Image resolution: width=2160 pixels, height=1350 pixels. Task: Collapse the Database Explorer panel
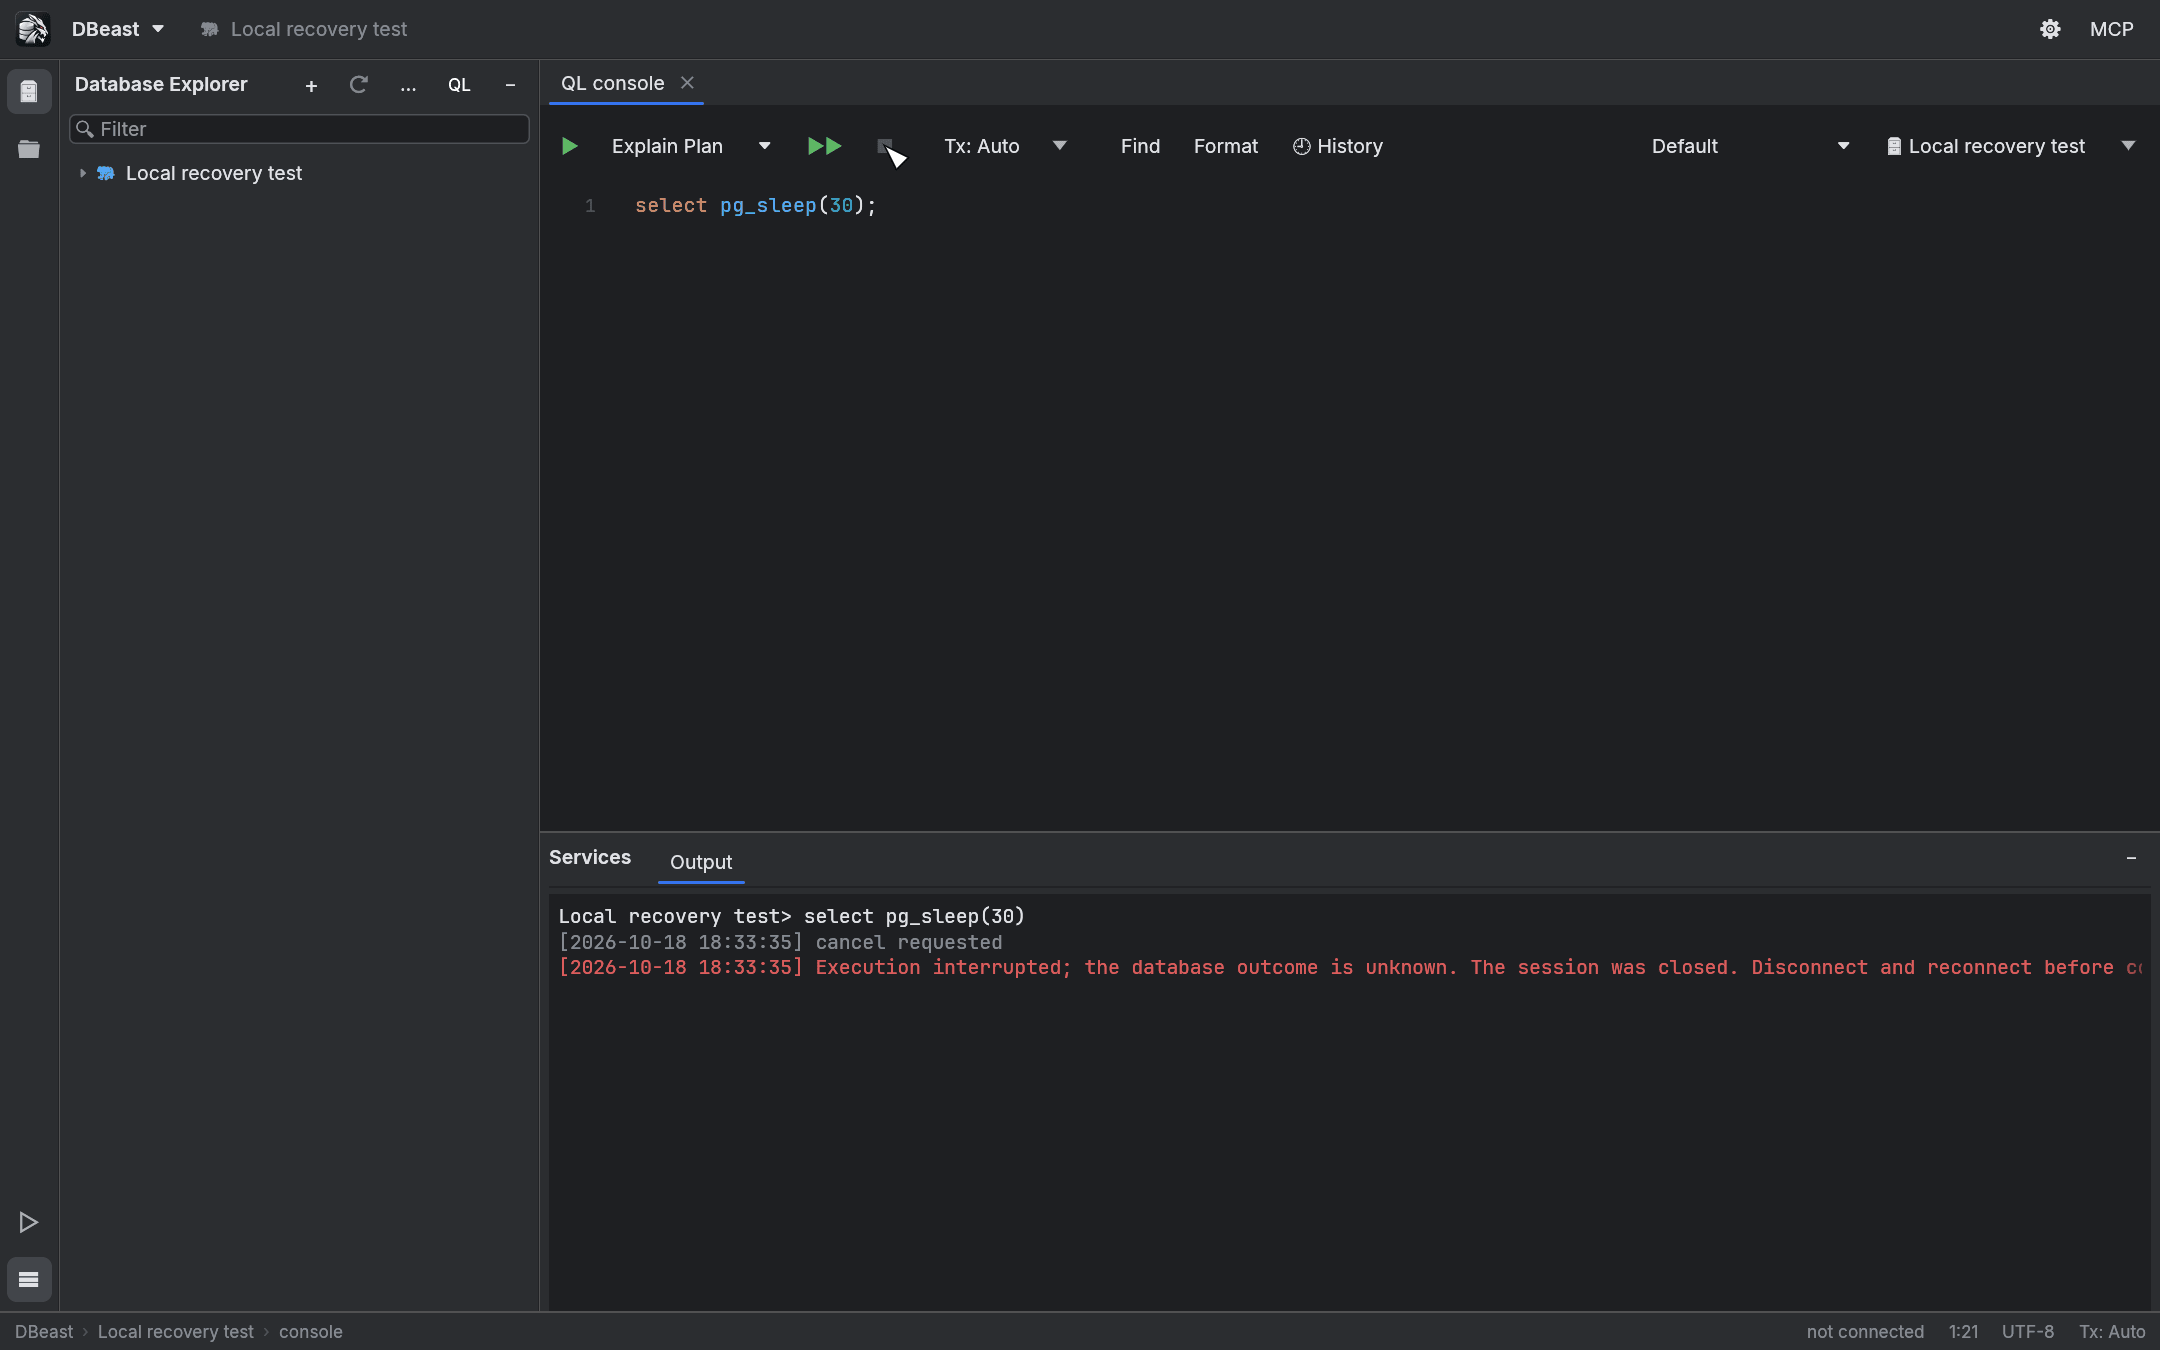510,86
